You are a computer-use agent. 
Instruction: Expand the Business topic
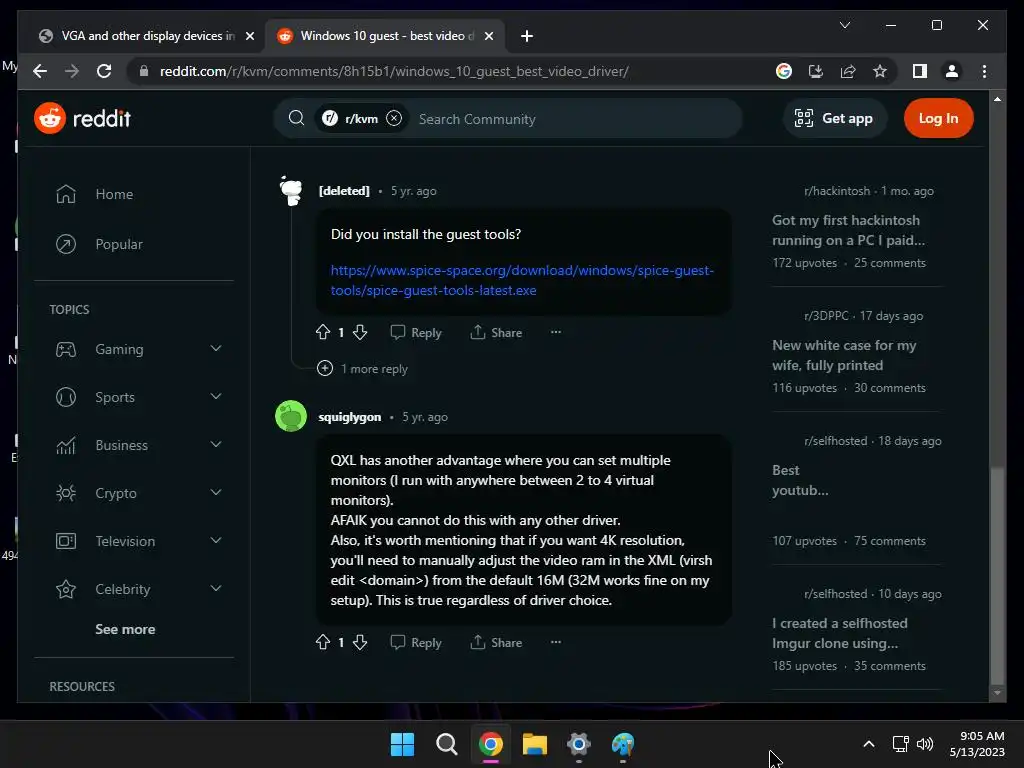216,445
